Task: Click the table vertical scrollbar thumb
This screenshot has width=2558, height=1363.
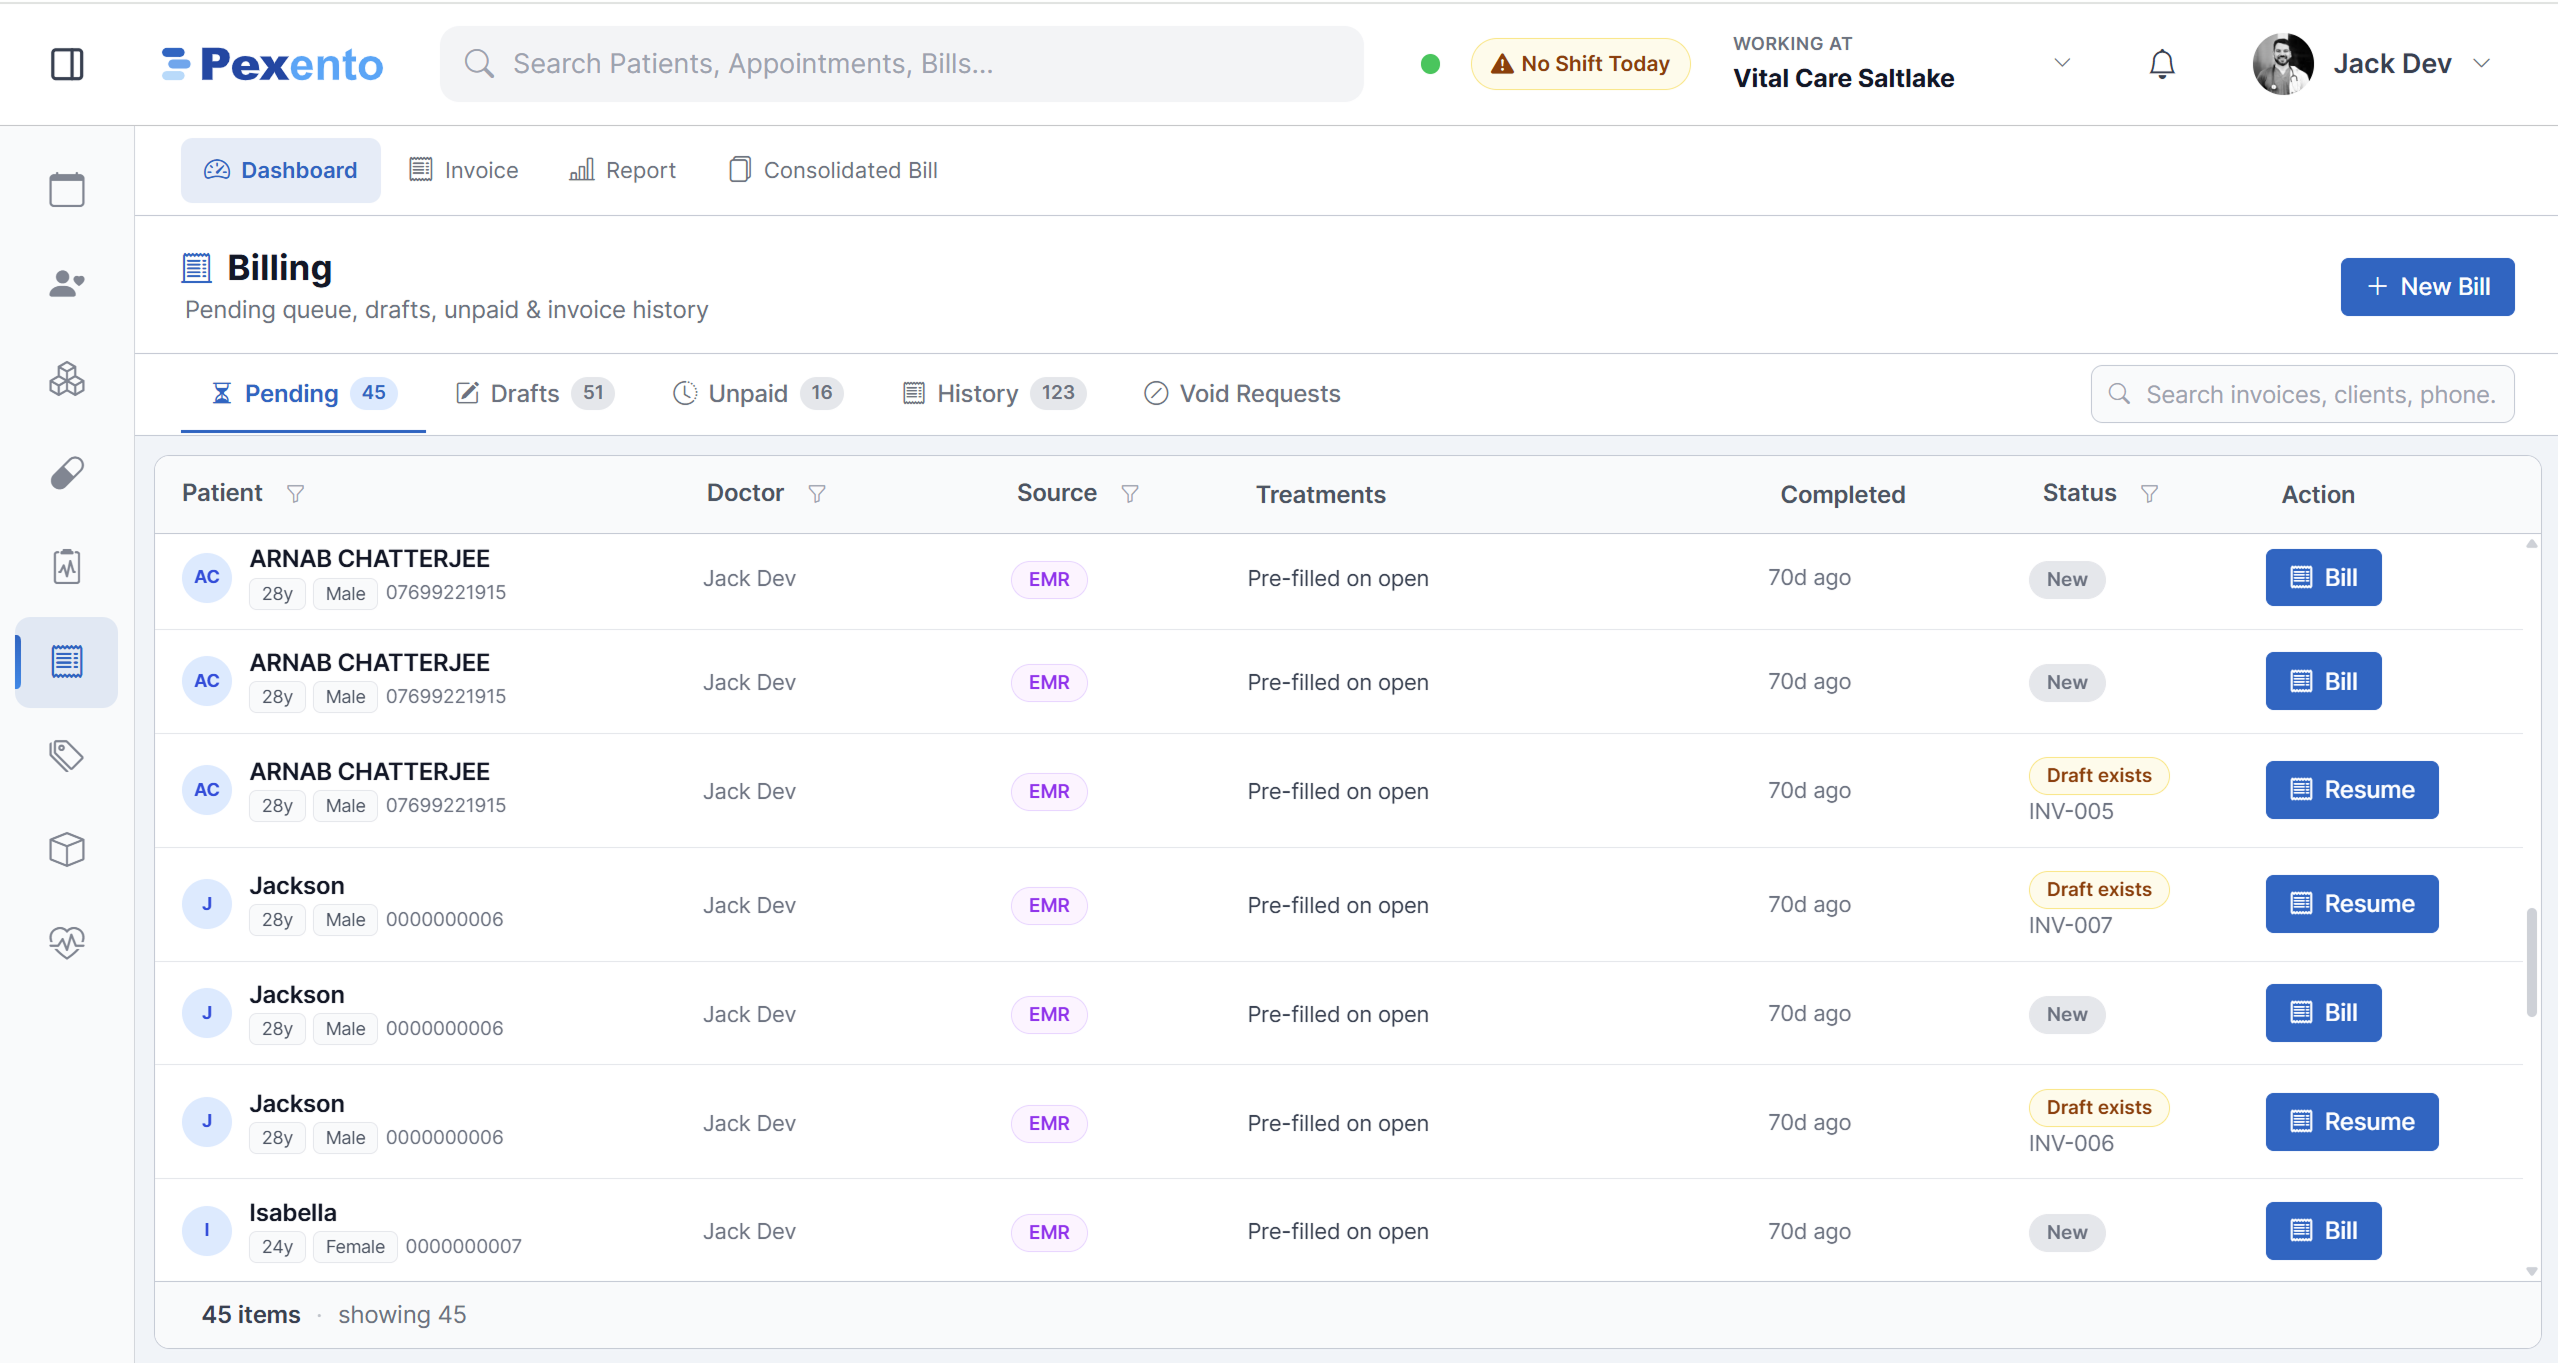Action: [2531, 962]
